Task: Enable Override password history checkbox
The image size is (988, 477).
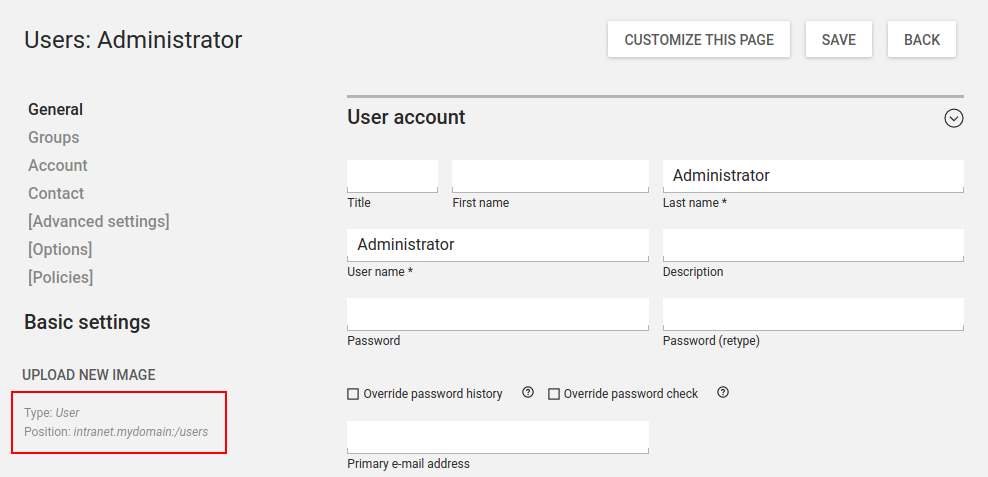Action: coord(353,394)
